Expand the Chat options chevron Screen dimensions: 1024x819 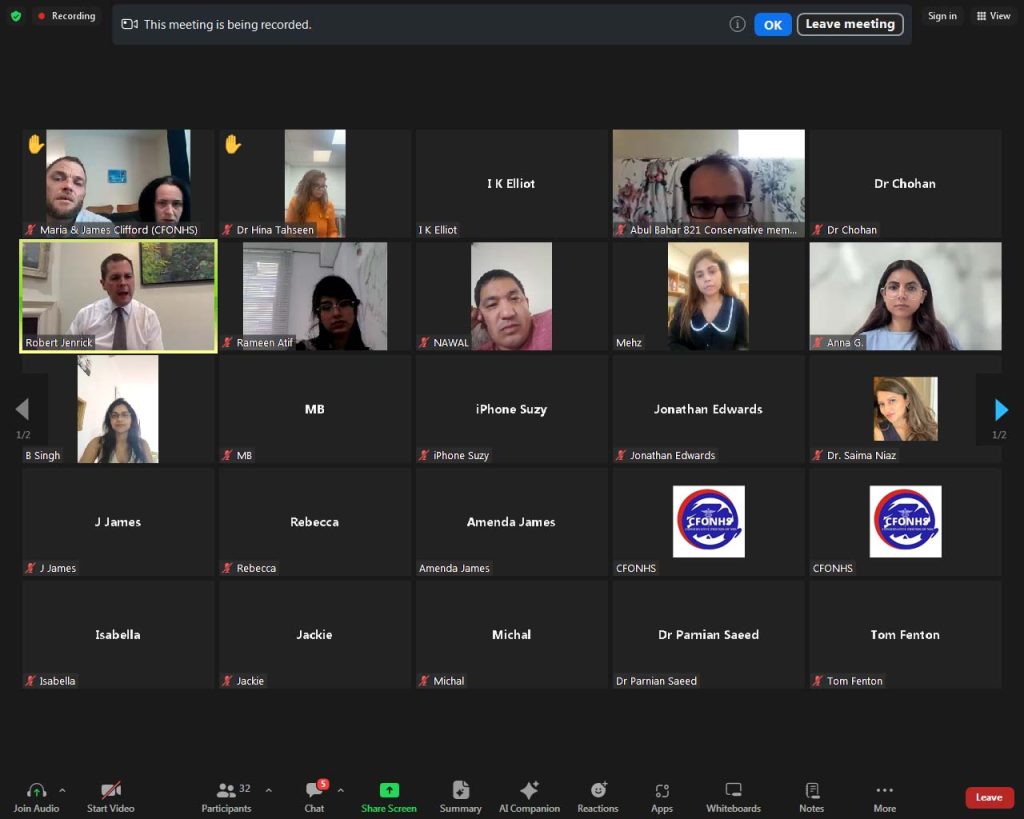(x=340, y=790)
